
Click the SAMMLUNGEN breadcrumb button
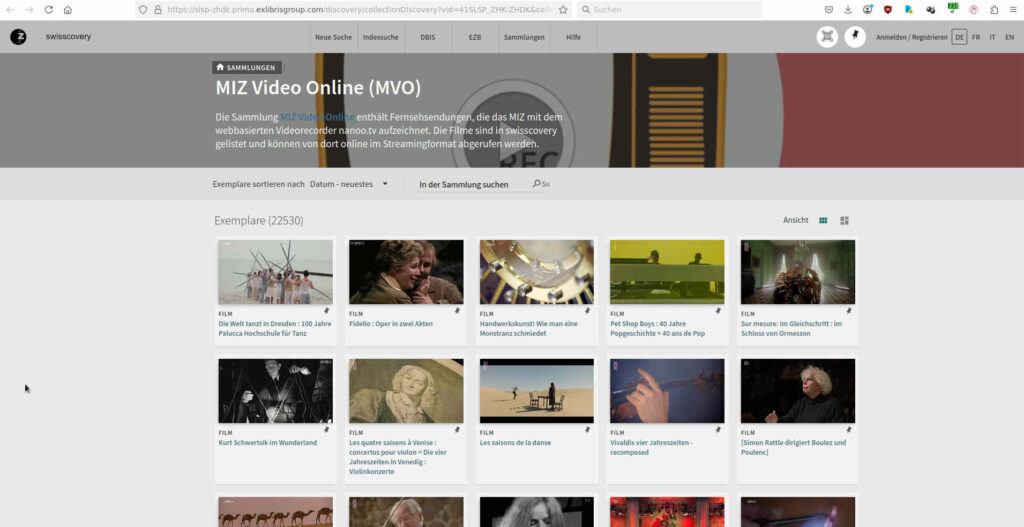(247, 67)
